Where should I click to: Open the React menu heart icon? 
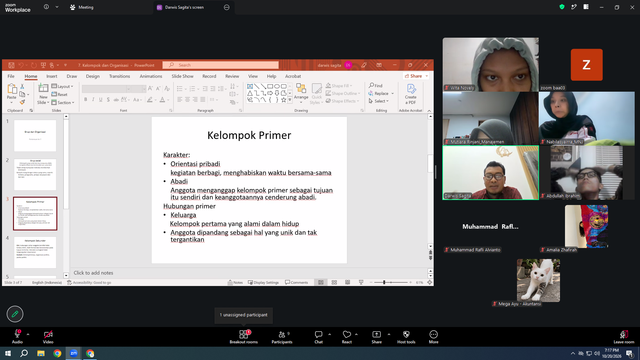(347, 334)
